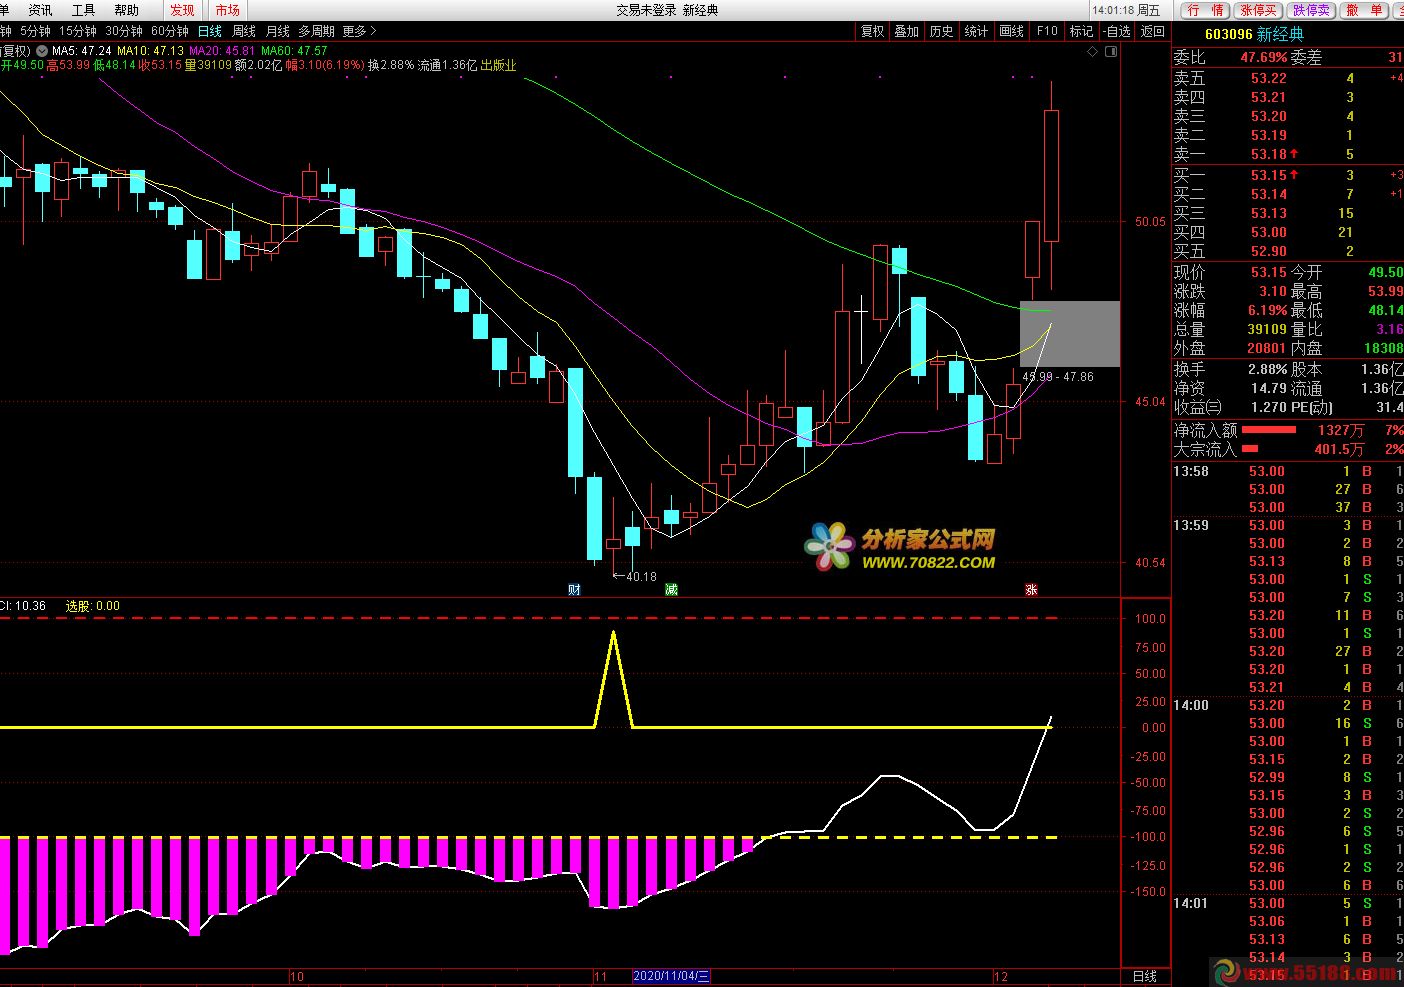Click the 买一 price 53.15
This screenshot has width=1404, height=987.
(x=1268, y=175)
